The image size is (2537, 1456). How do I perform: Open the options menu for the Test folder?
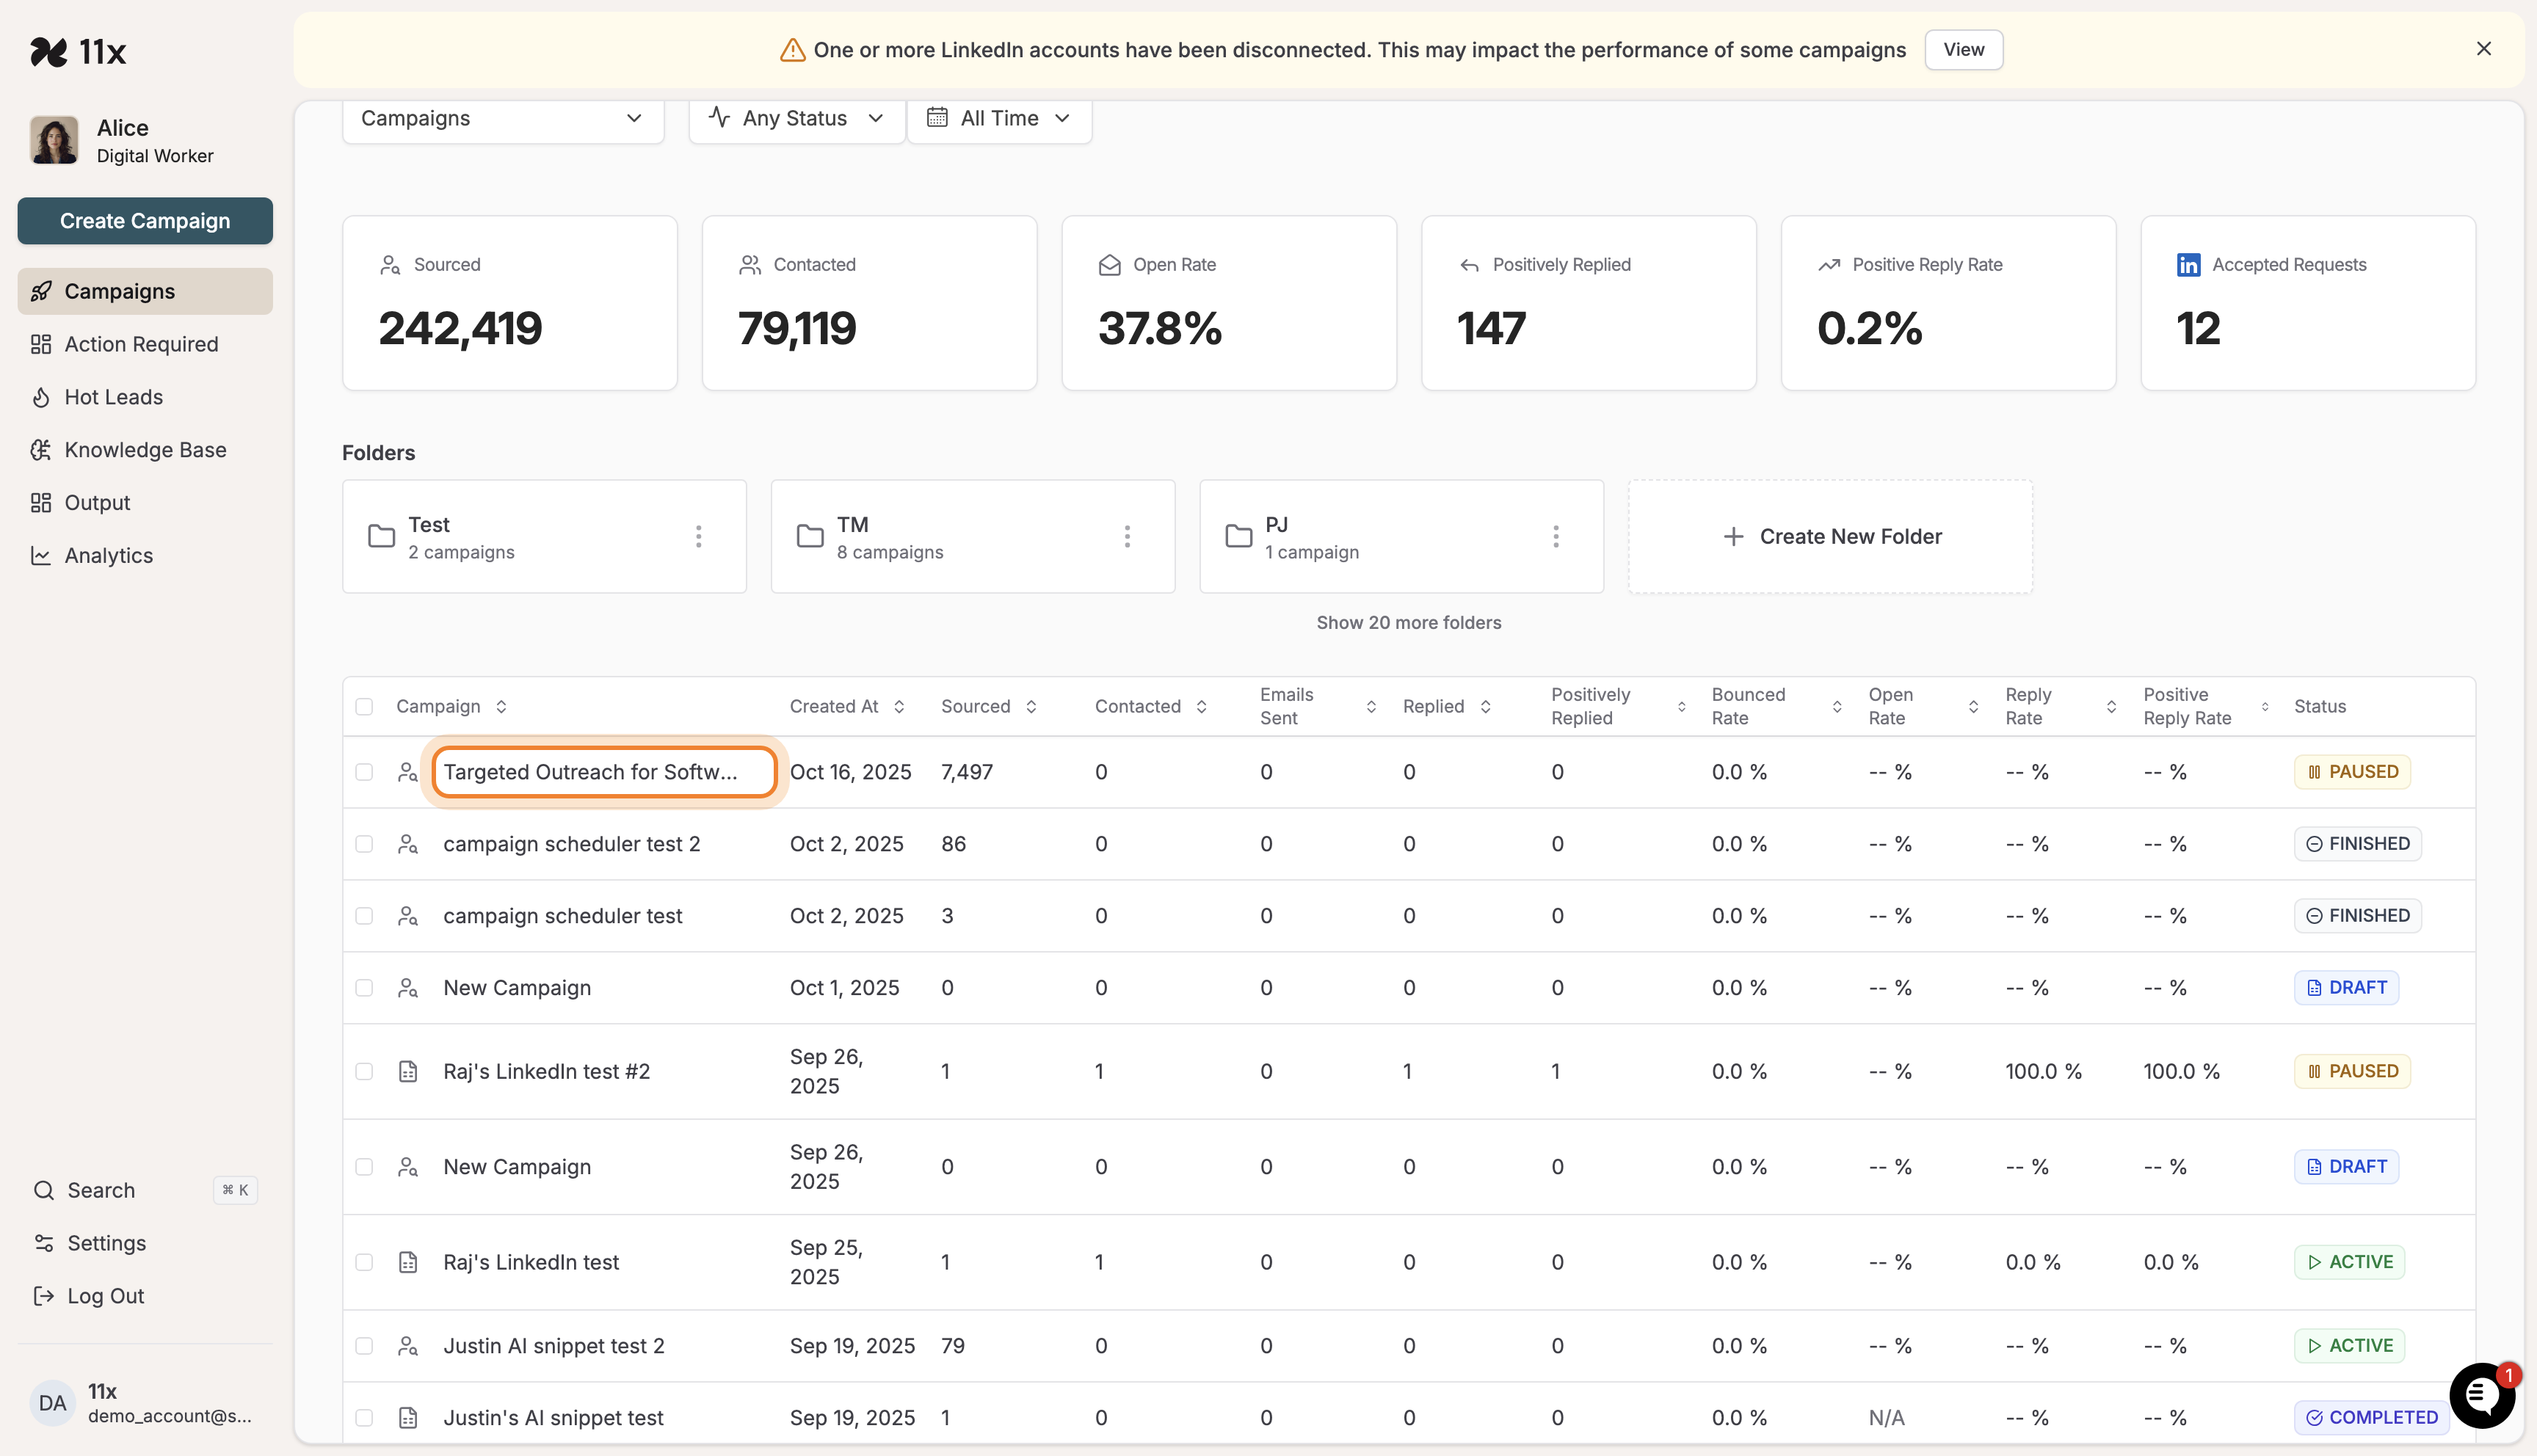698,536
